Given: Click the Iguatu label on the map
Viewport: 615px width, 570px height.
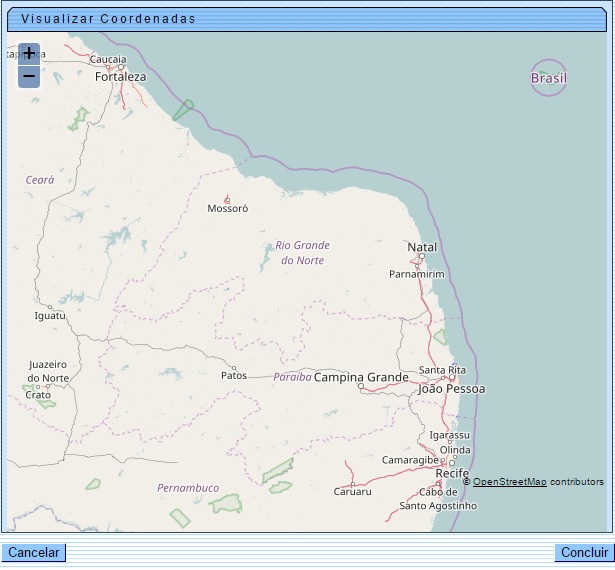Looking at the screenshot, I should click(x=50, y=316).
